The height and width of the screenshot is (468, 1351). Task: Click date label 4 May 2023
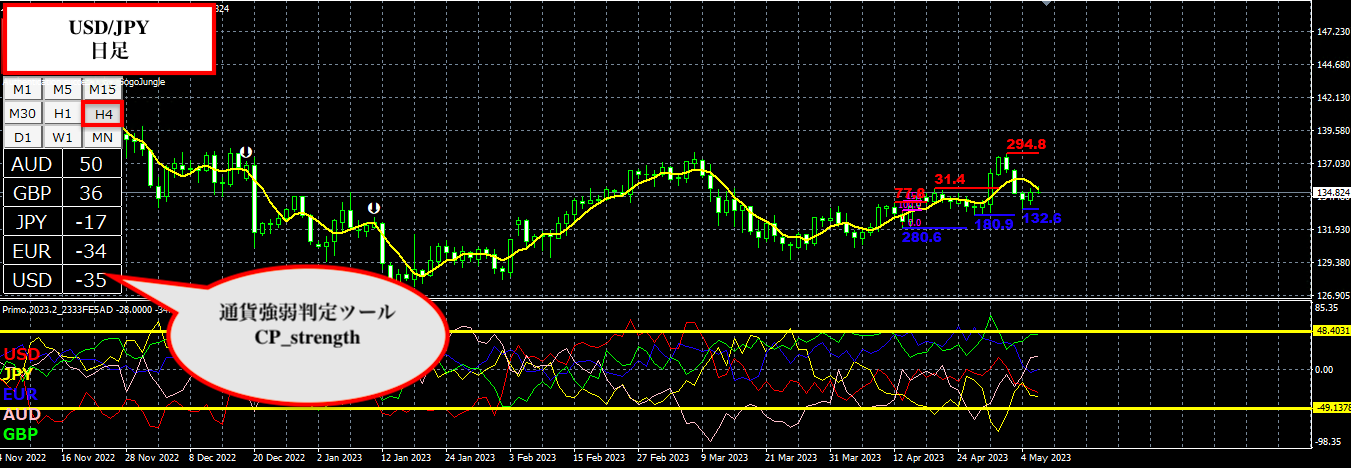point(1047,458)
